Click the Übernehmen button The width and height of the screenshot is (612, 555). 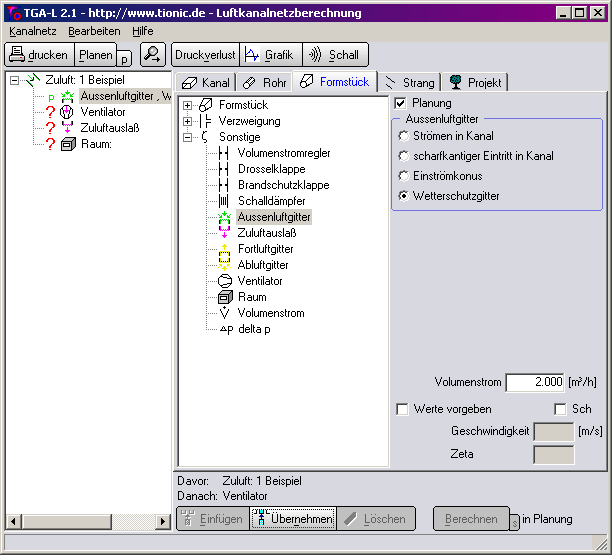point(291,519)
